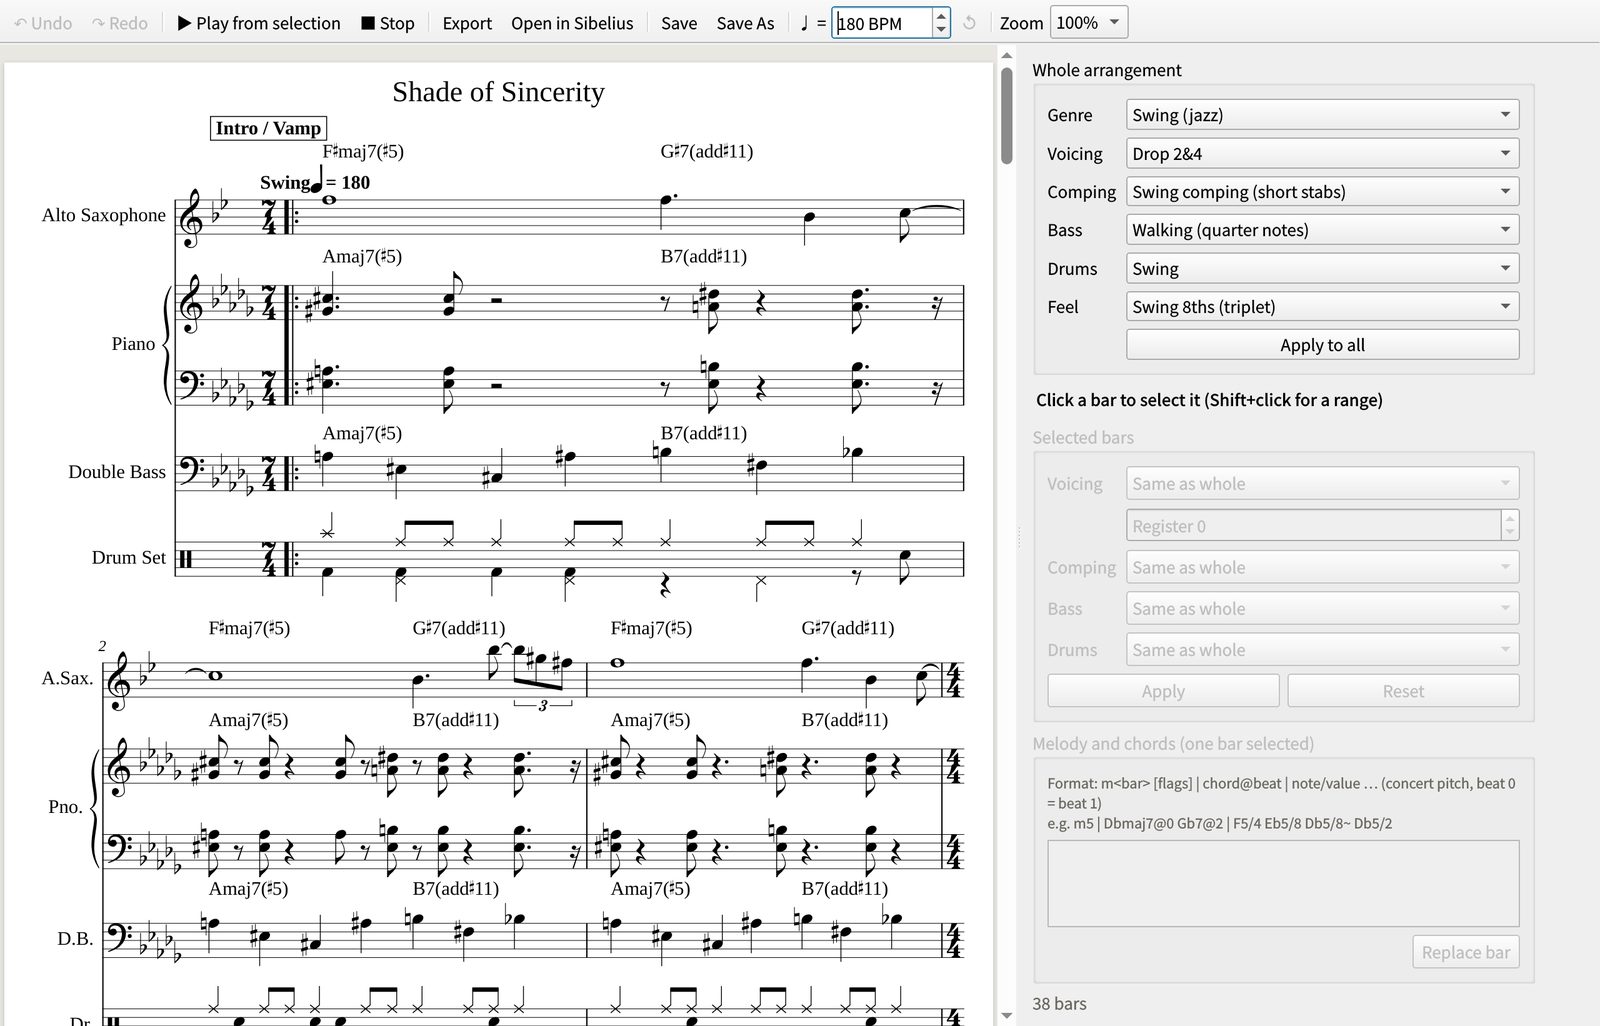The width and height of the screenshot is (1600, 1026).
Task: Increase tempo with the BPM up arrow
Action: 941,16
